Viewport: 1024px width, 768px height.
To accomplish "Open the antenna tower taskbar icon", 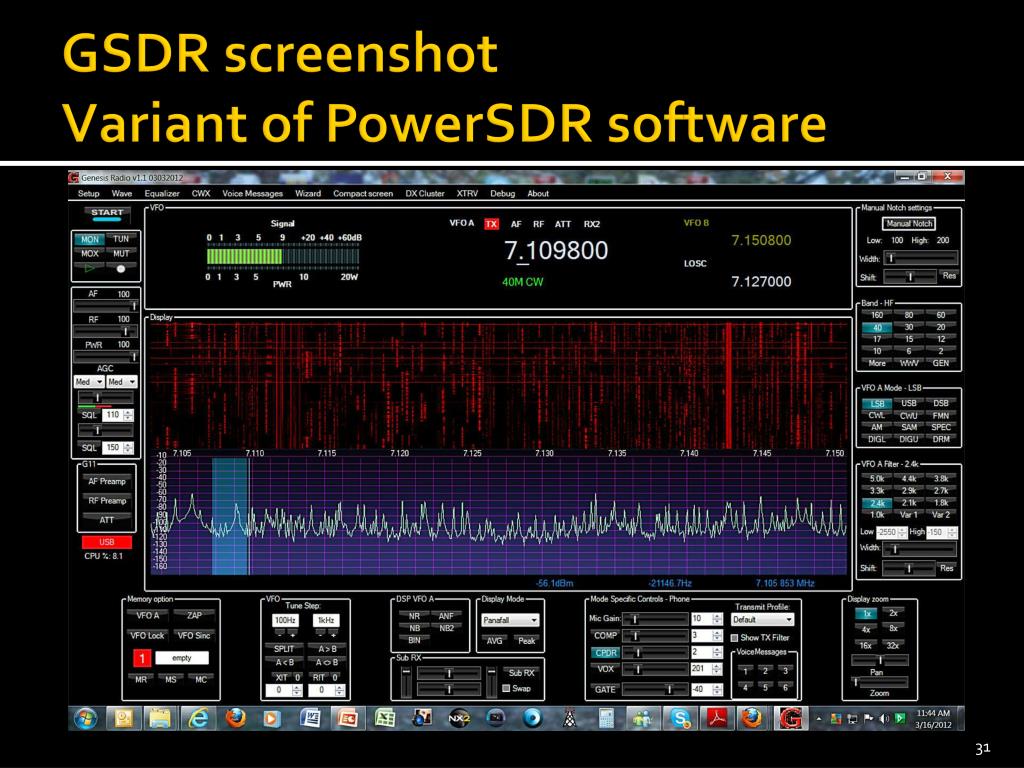I will [x=570, y=718].
